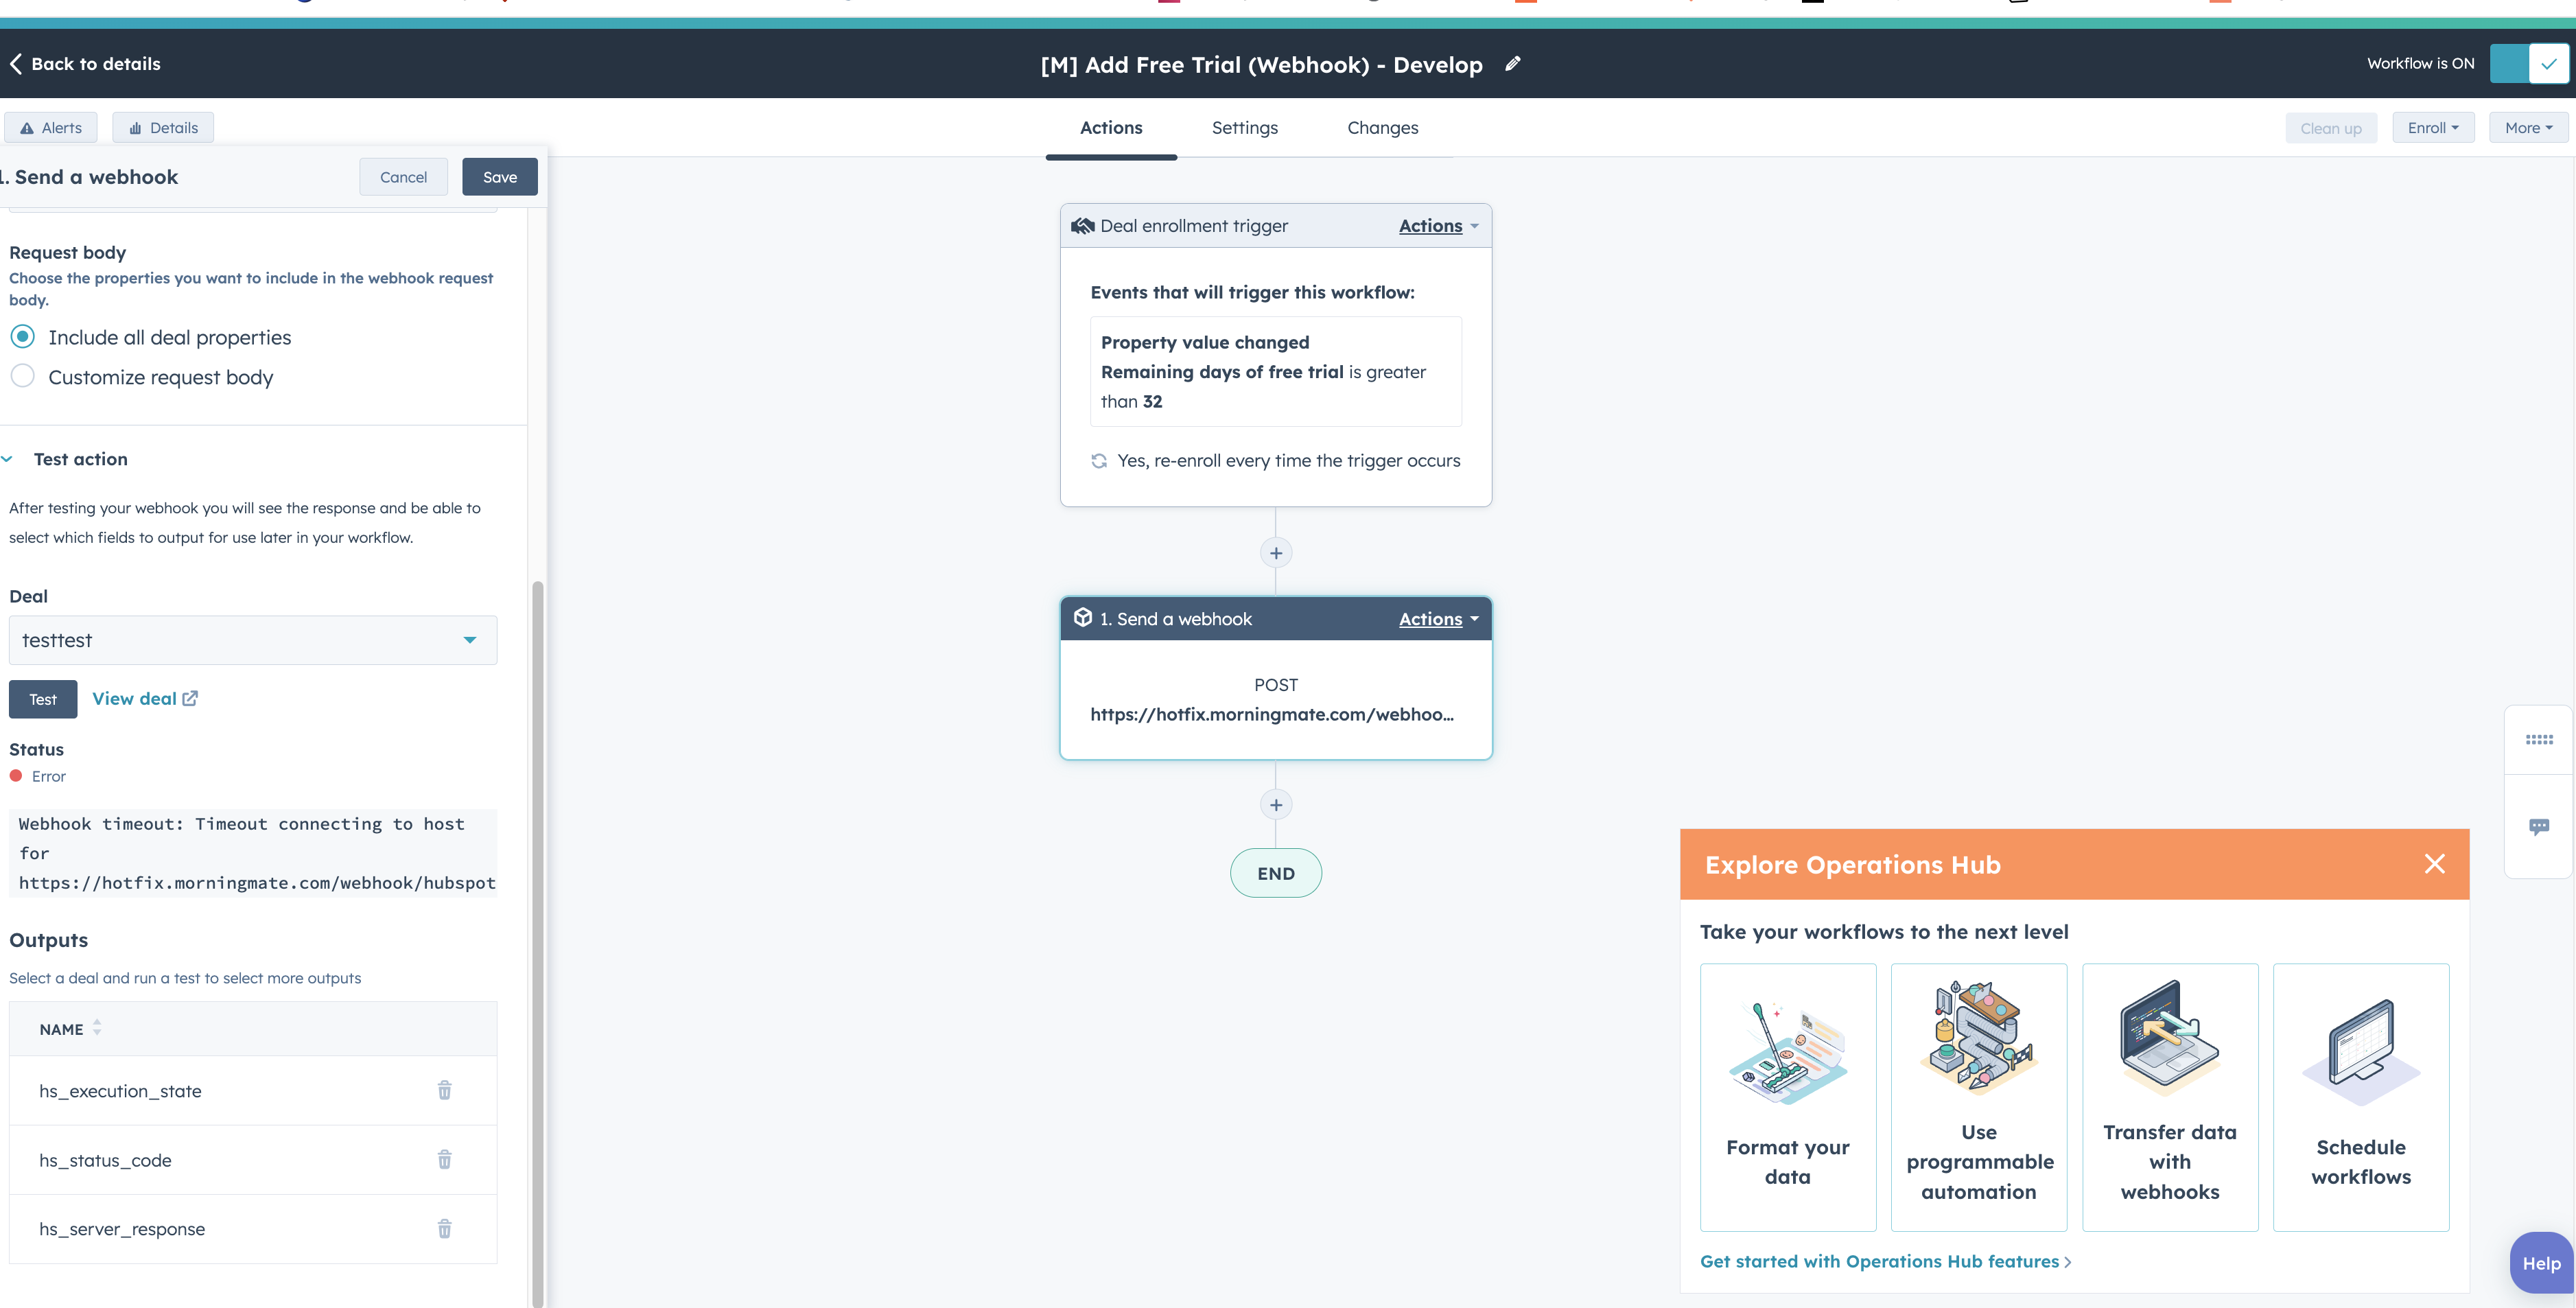
Task: Open the comments icon on right sidebar
Action: coord(2540,826)
